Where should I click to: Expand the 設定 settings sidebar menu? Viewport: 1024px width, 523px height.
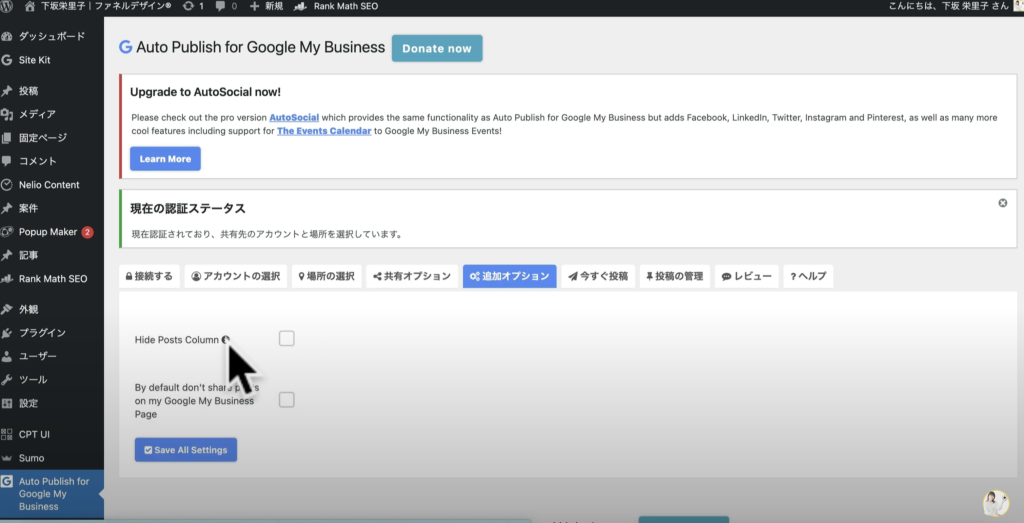pos(28,403)
